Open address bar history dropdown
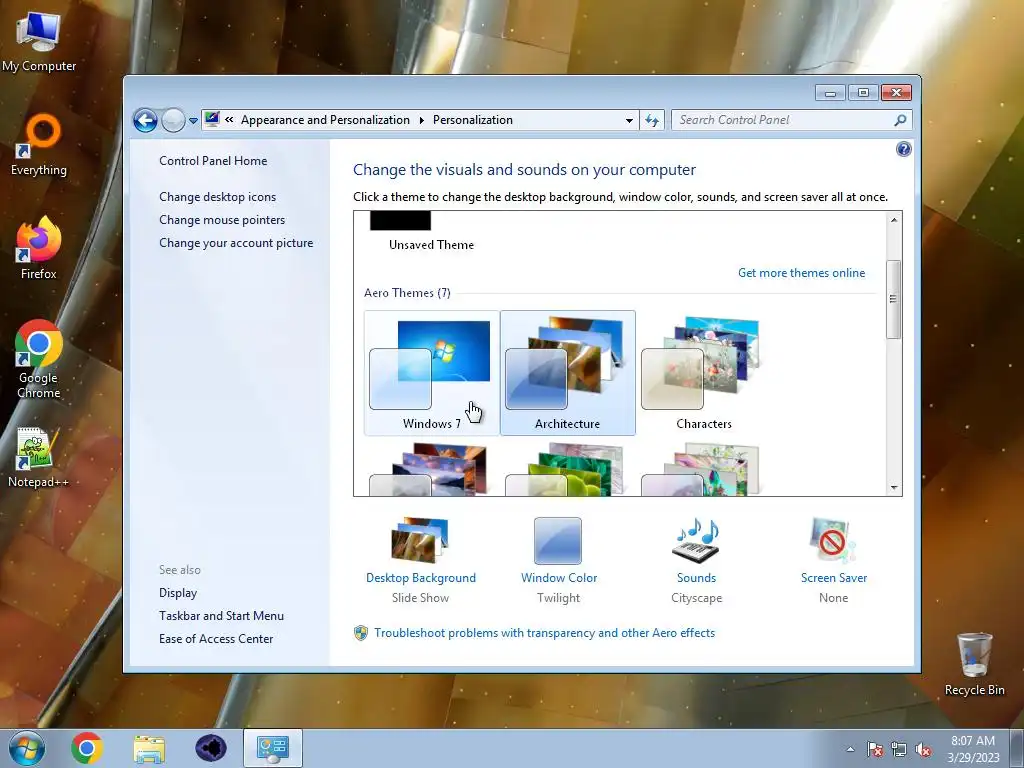This screenshot has width=1024, height=768. [x=629, y=120]
